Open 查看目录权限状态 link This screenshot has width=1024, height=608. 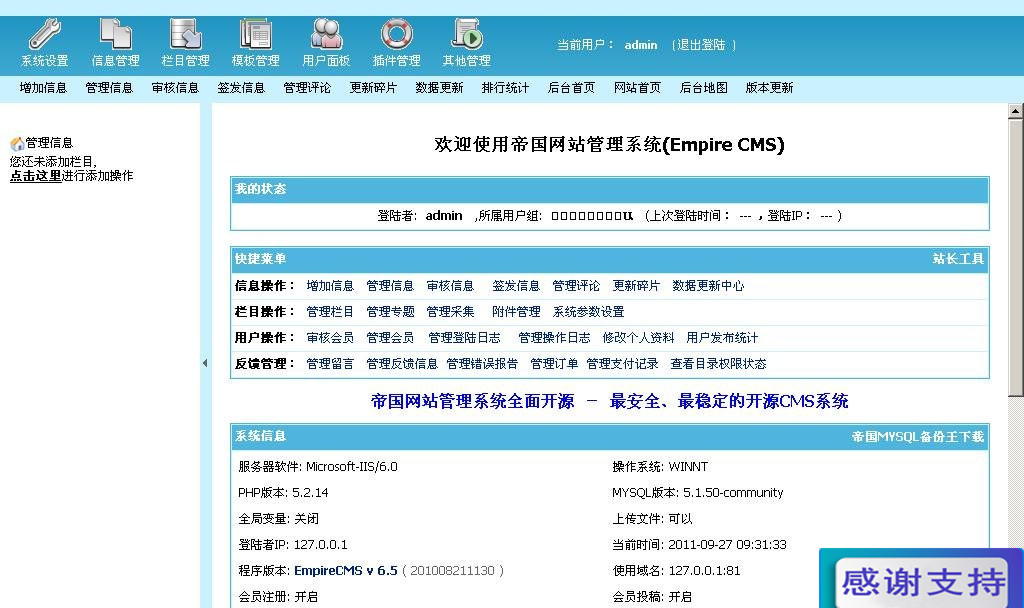(x=718, y=364)
